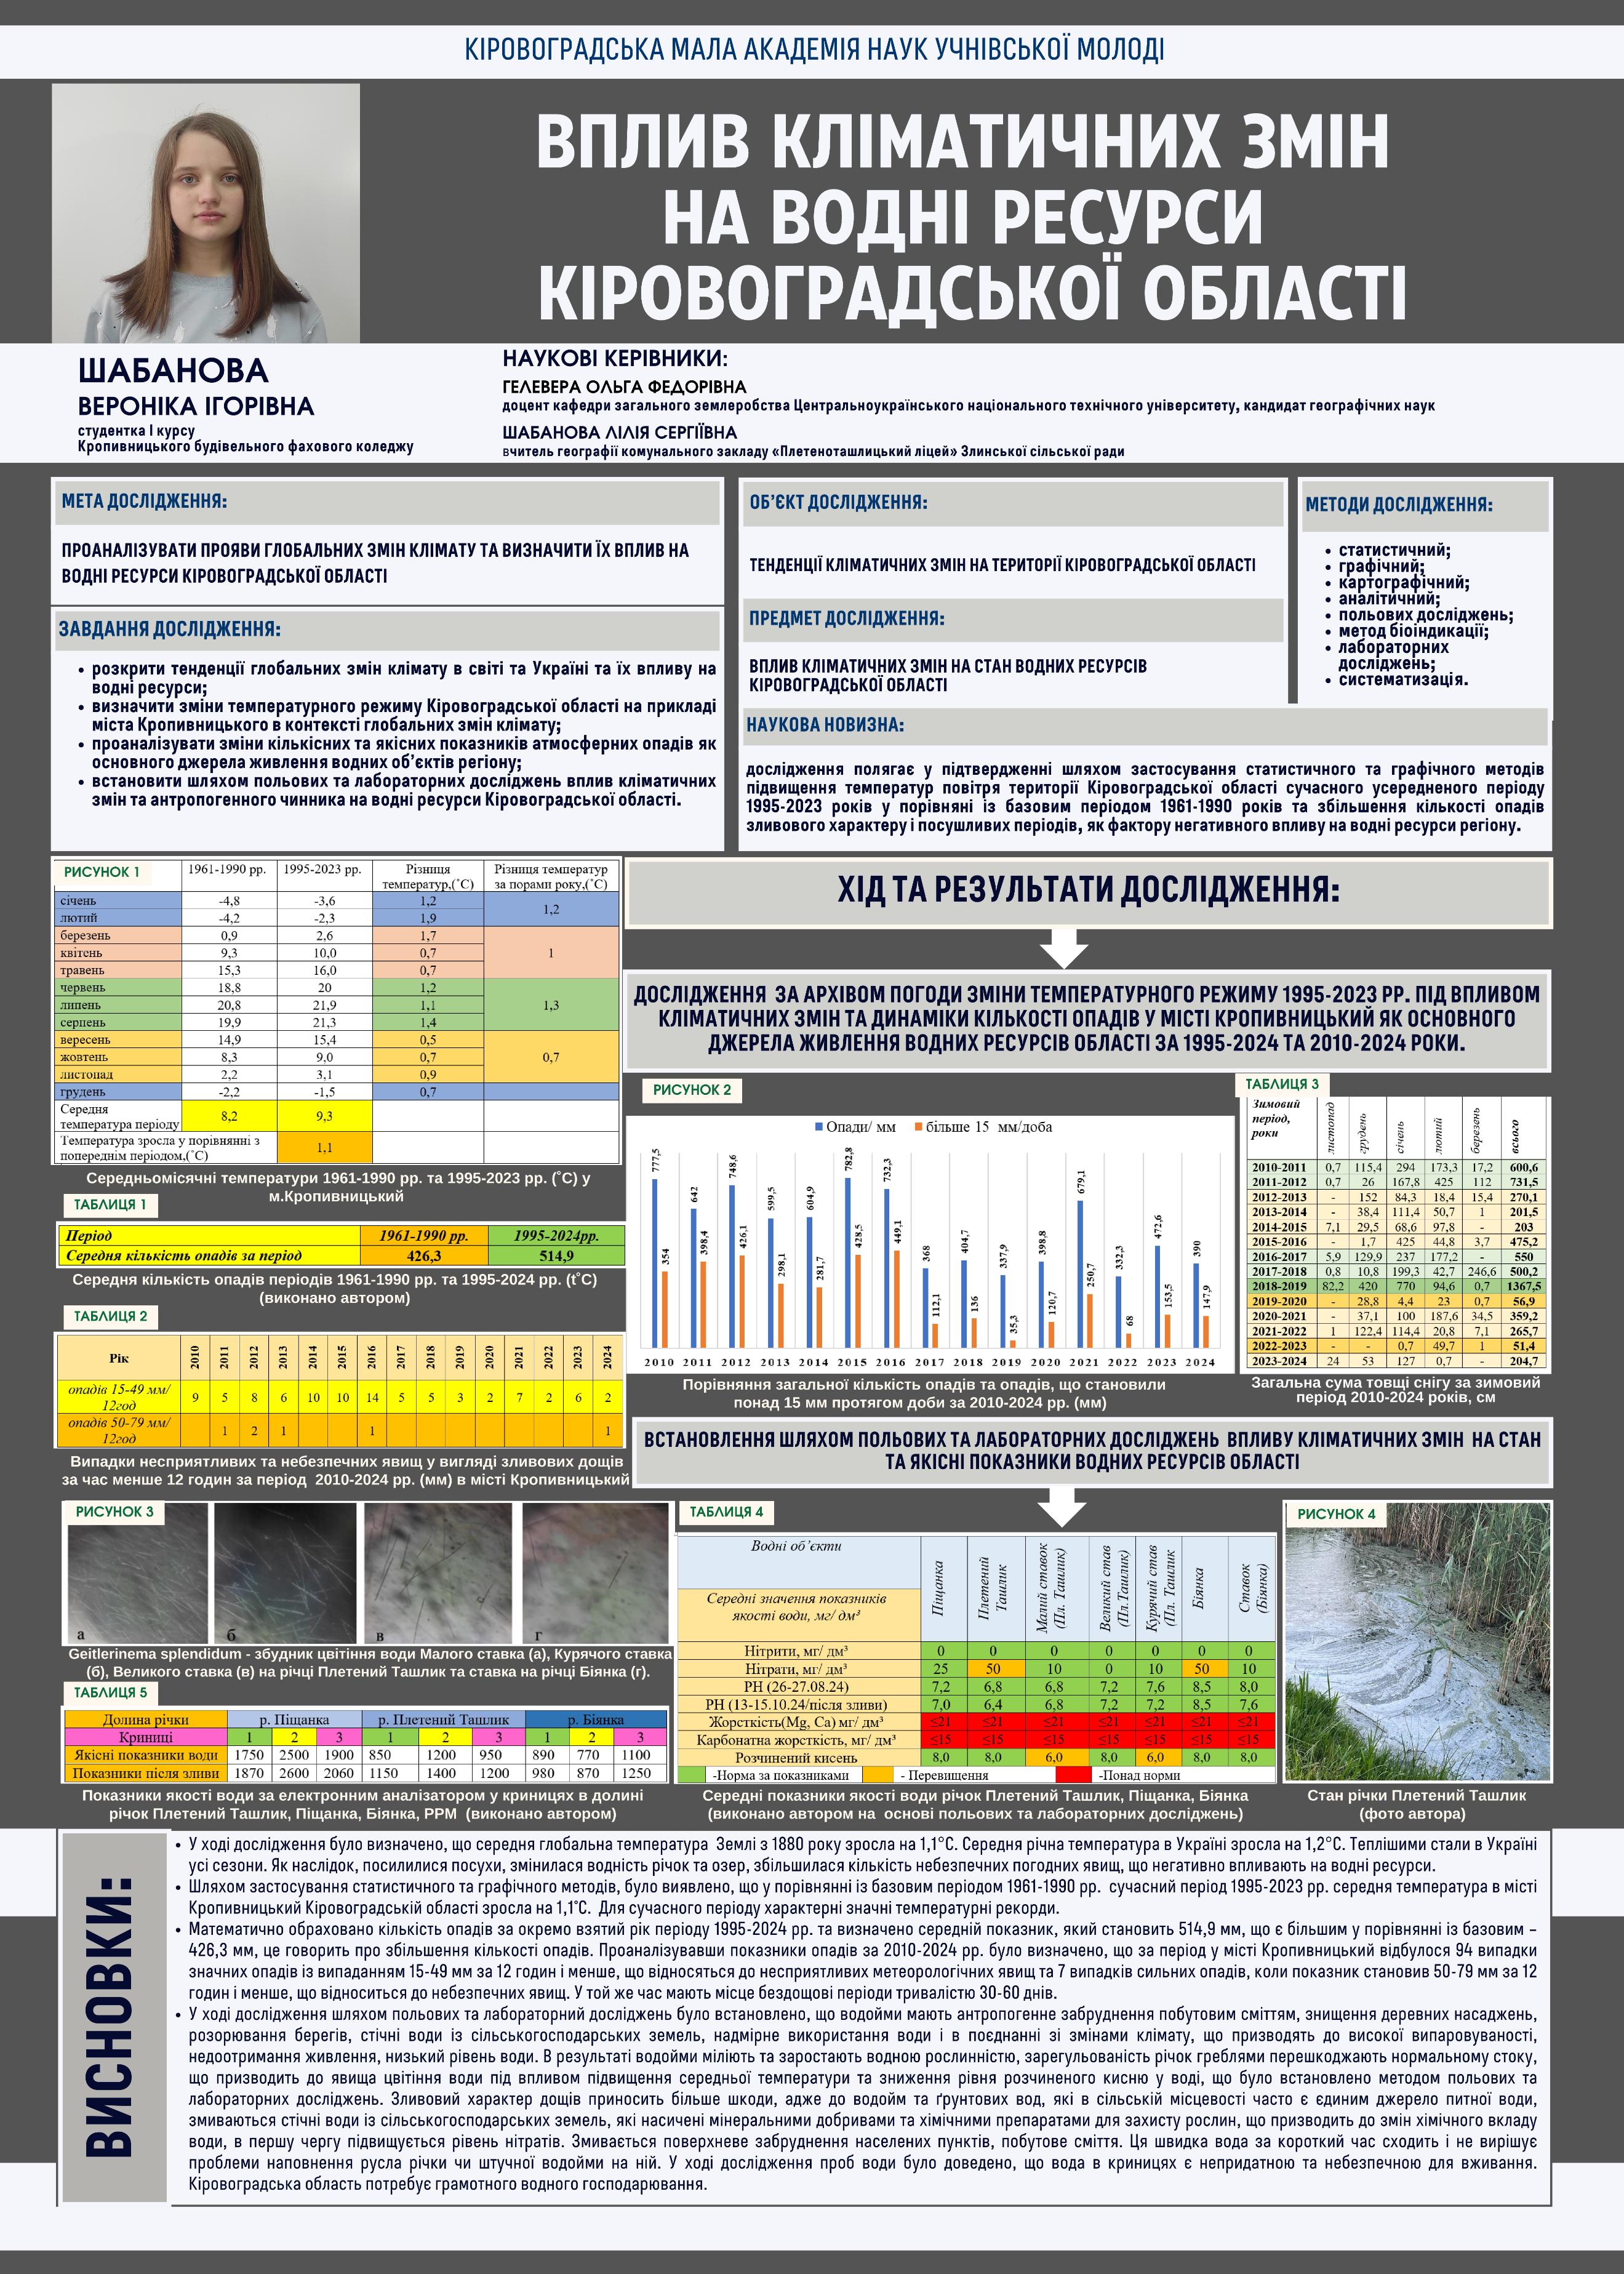Click the 'РИСУНОК 2' label
Viewport: 1624px width, 2274px height.
[692, 1090]
